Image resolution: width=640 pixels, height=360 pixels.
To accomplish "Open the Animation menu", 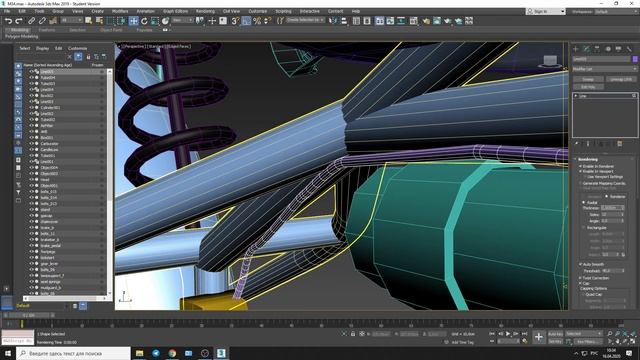I will pos(145,11).
